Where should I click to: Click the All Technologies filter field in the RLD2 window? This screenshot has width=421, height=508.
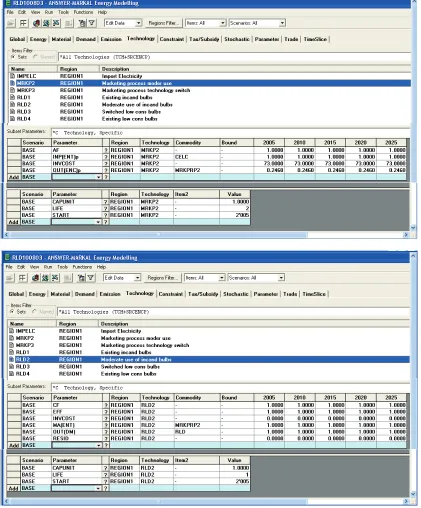pos(233,312)
